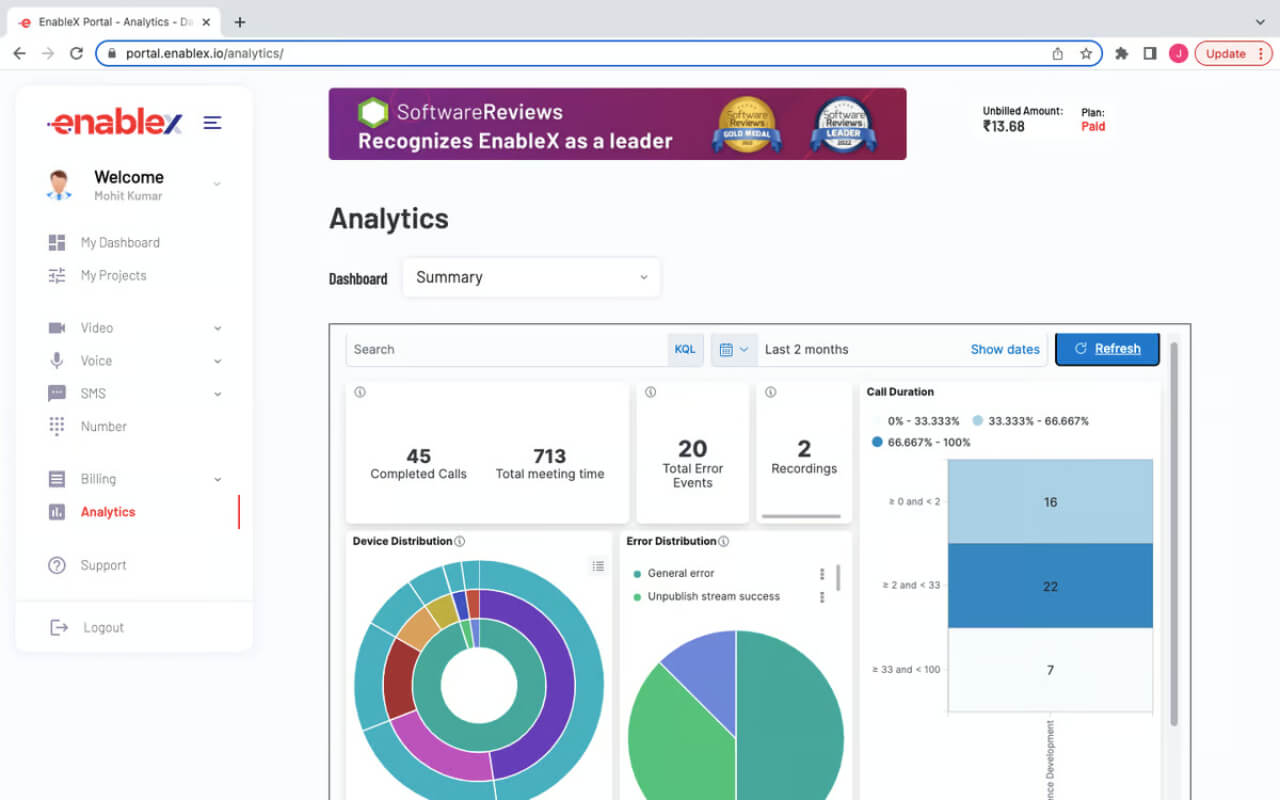The image size is (1280, 800).
Task: Click the Chrome Update button
Action: point(1232,54)
